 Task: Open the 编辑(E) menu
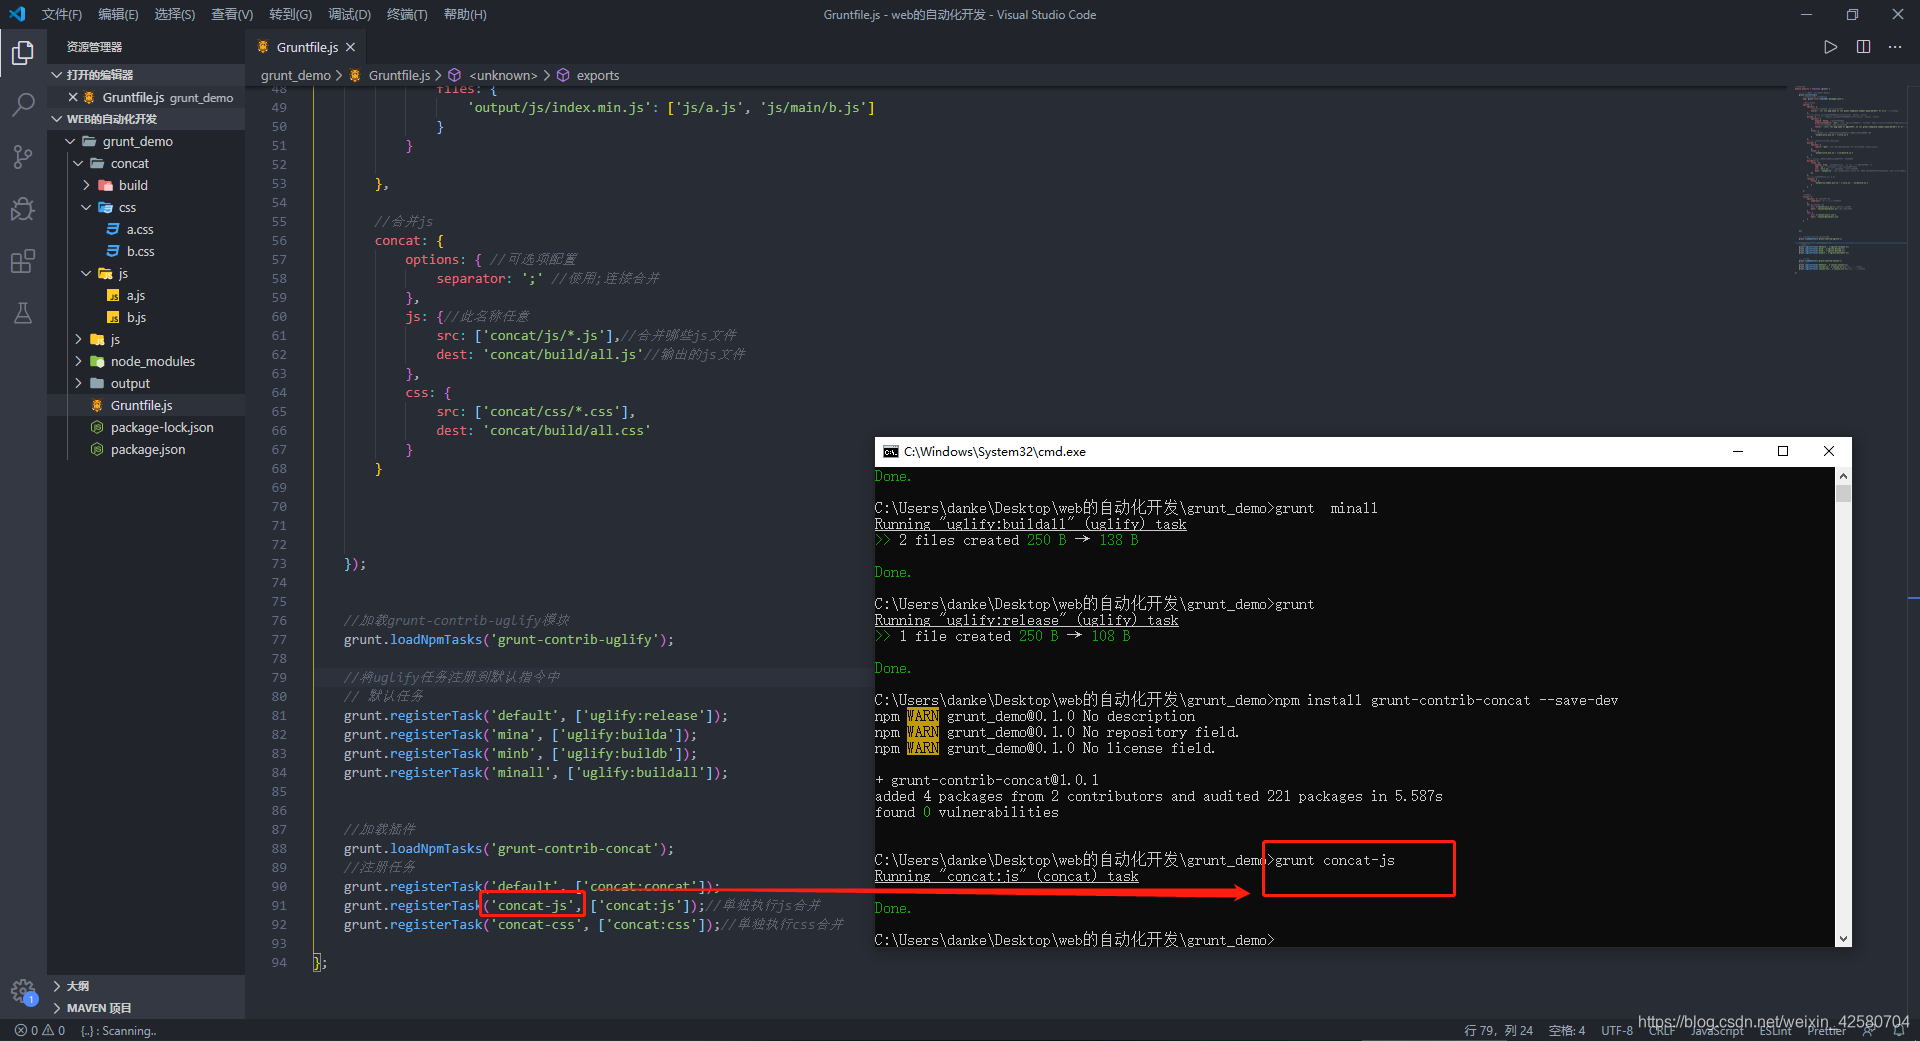pos(118,14)
